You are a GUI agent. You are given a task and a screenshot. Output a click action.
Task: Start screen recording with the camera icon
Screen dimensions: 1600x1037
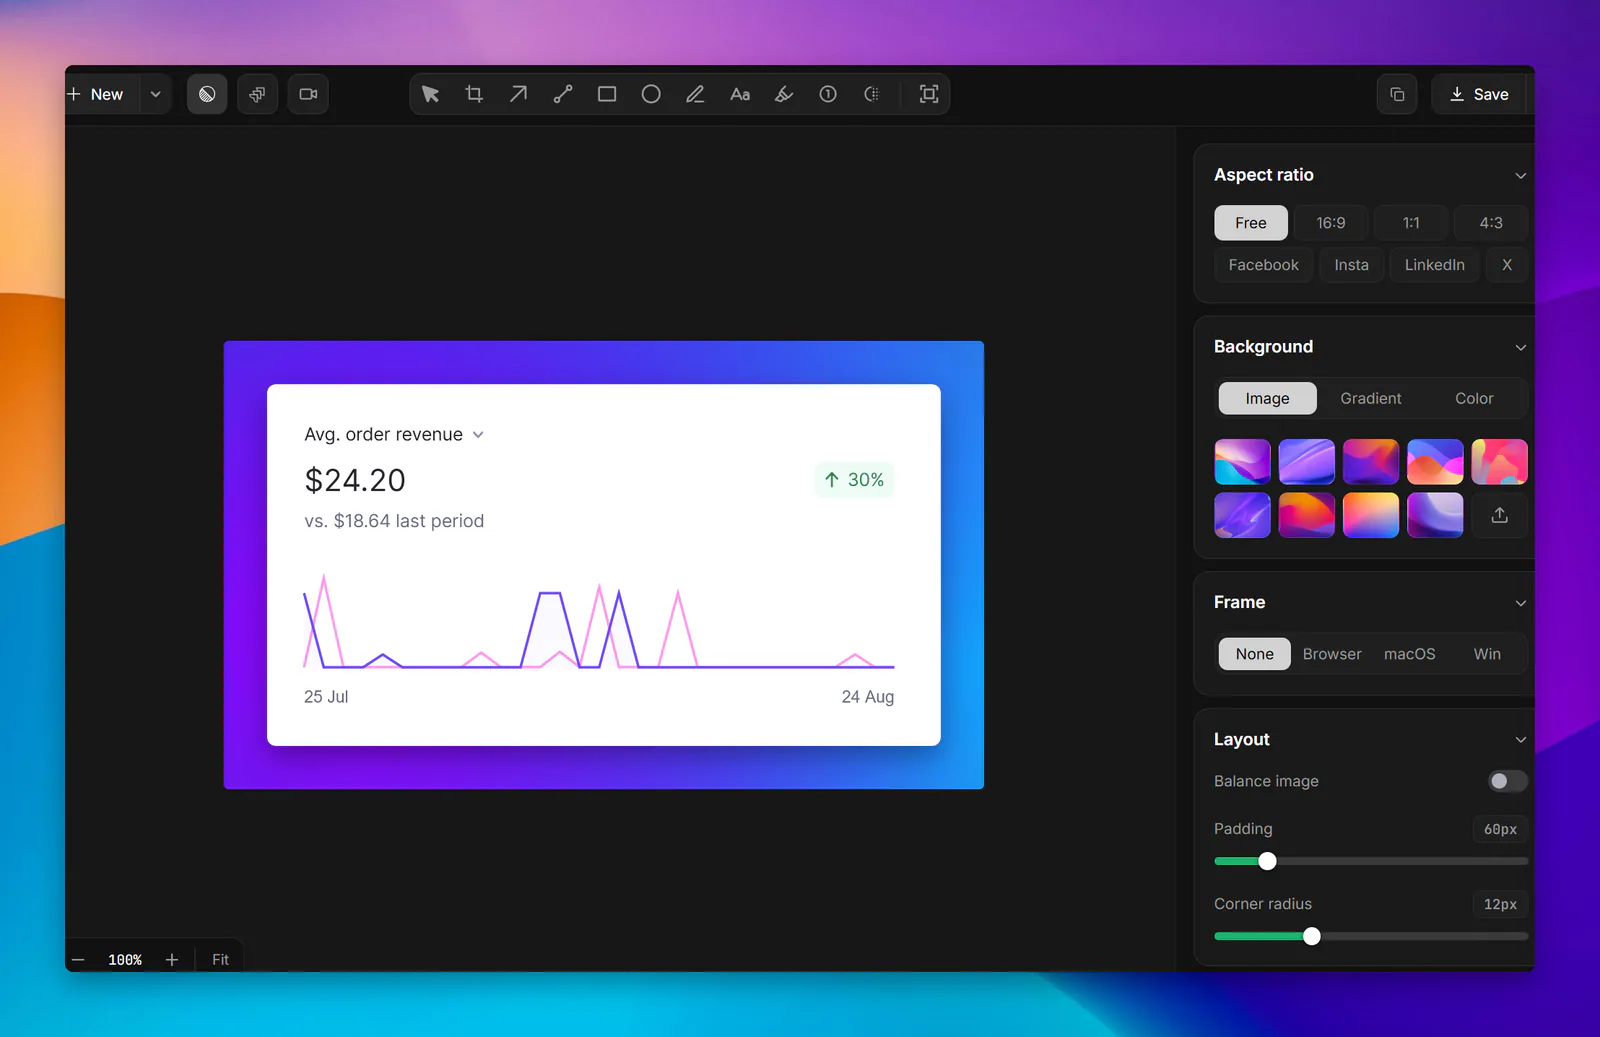(x=308, y=94)
